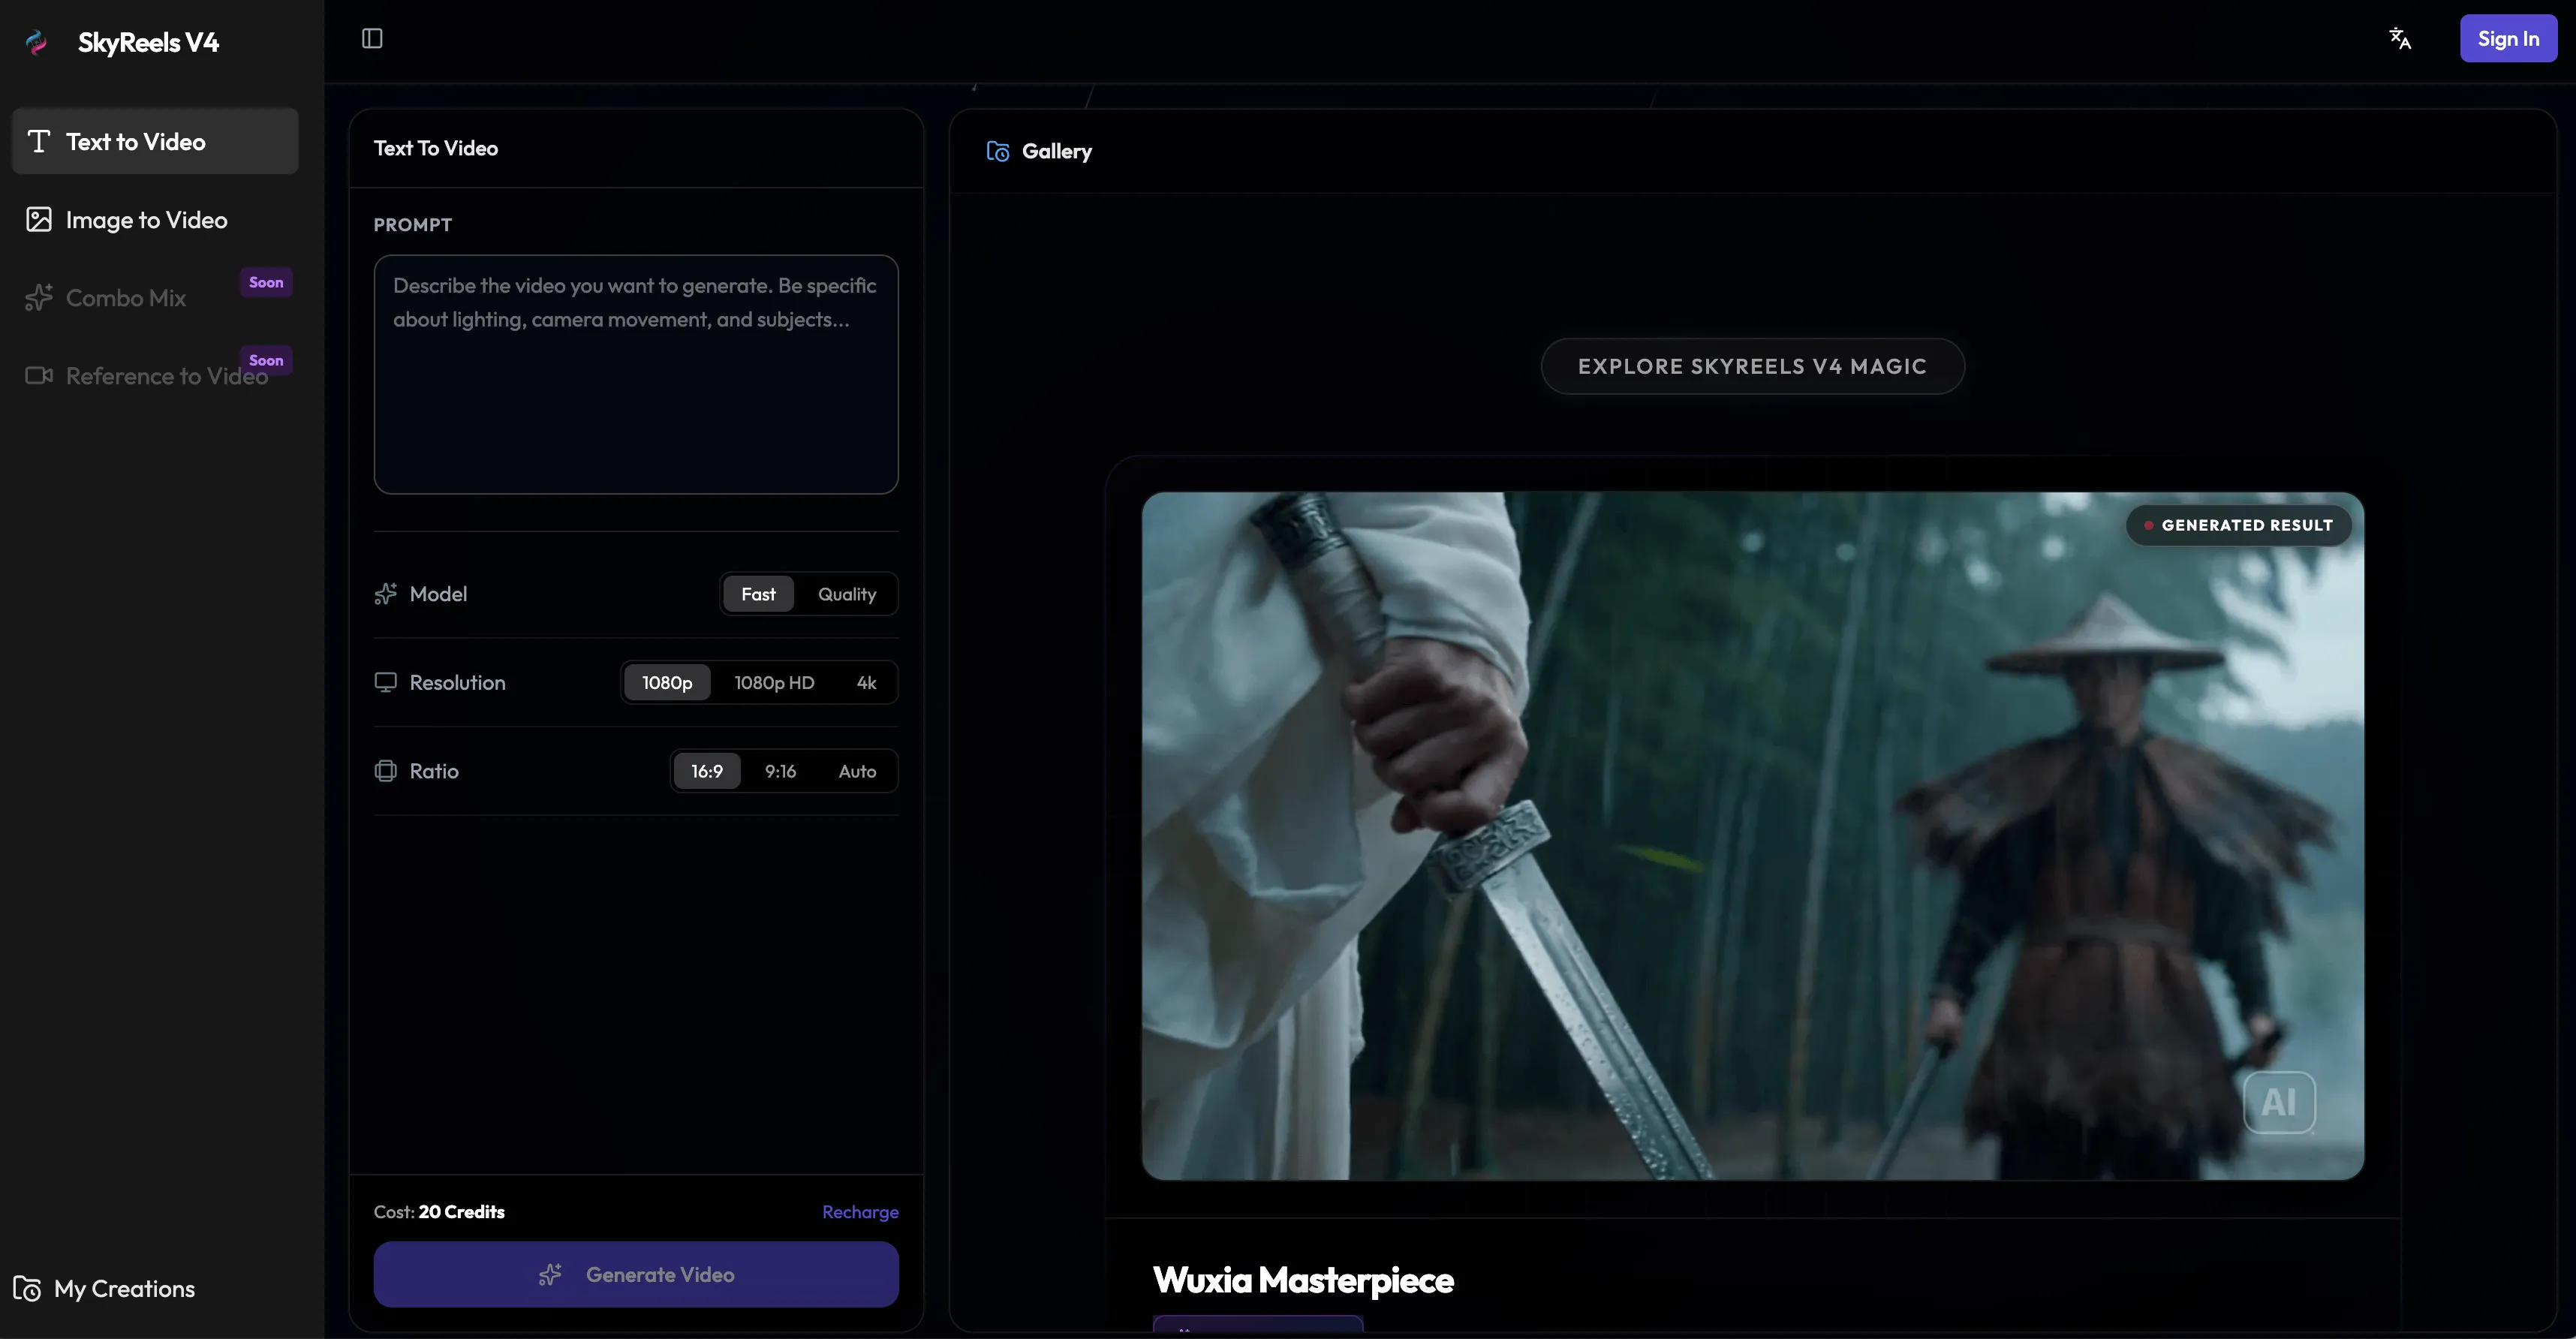Click the Gallery folder icon

click(x=997, y=151)
